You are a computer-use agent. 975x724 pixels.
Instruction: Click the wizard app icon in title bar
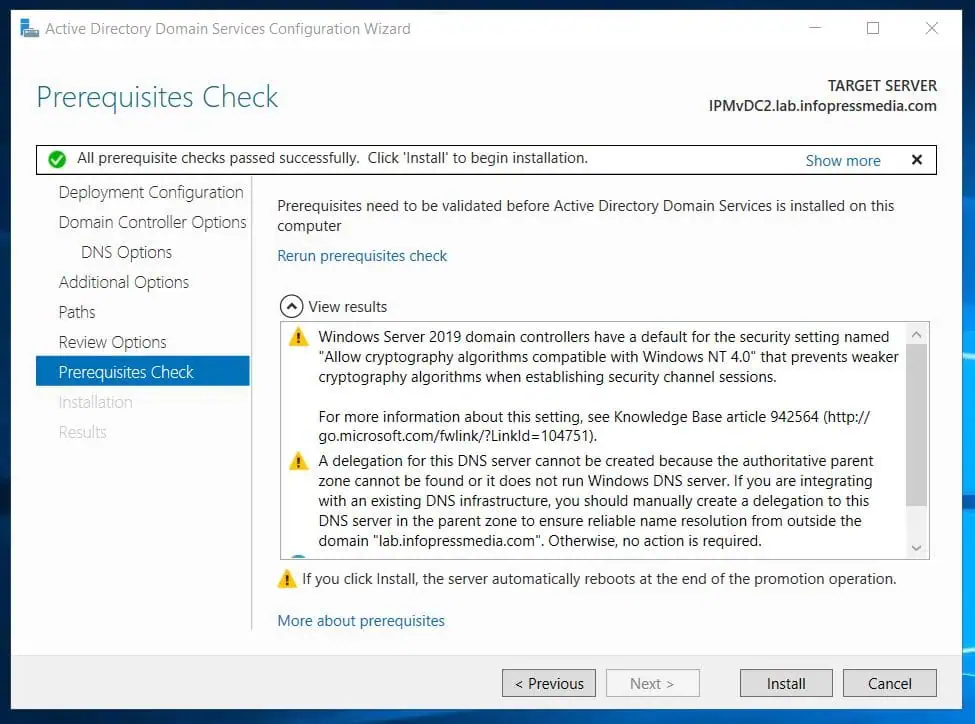29,29
